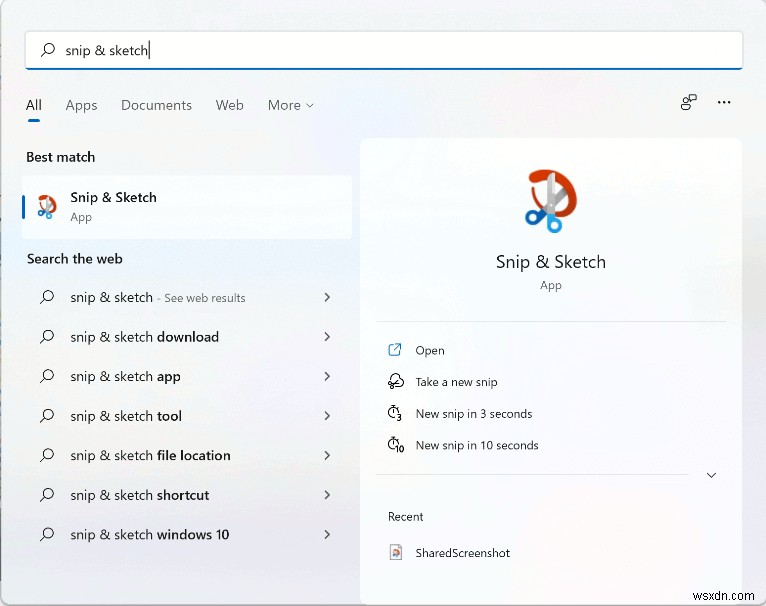
Task: Click search icon beside 'snip & sketch shortcut'
Action: (47, 495)
